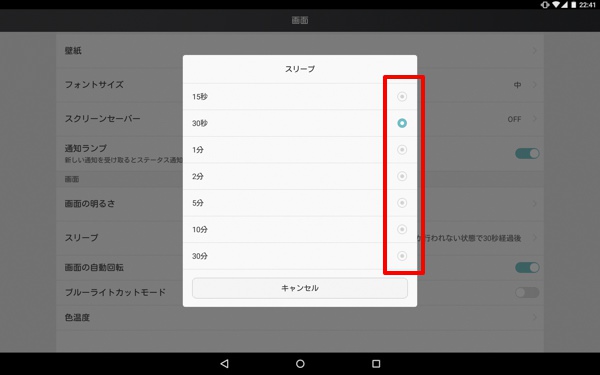The width and height of the screenshot is (600, 375).
Task: Select the 5分 radio button
Action: (402, 202)
